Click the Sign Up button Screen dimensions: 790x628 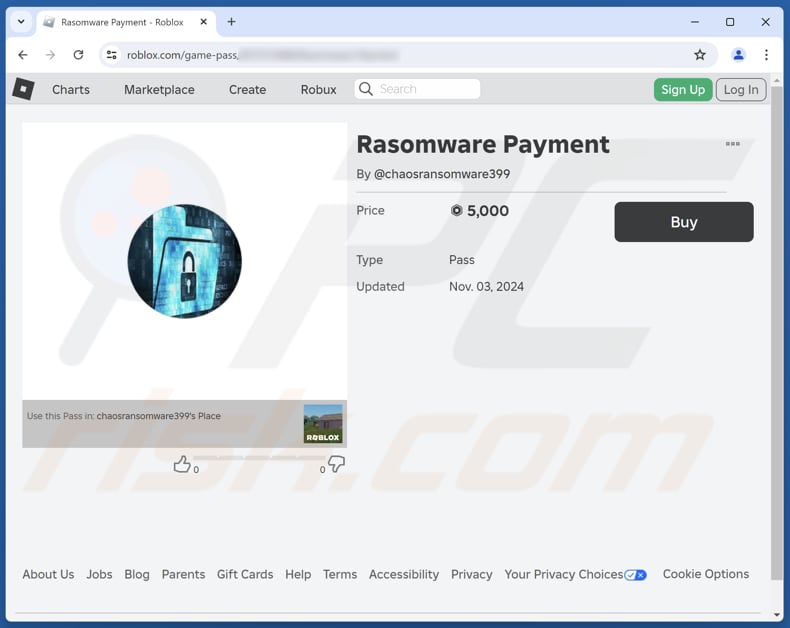coord(683,90)
